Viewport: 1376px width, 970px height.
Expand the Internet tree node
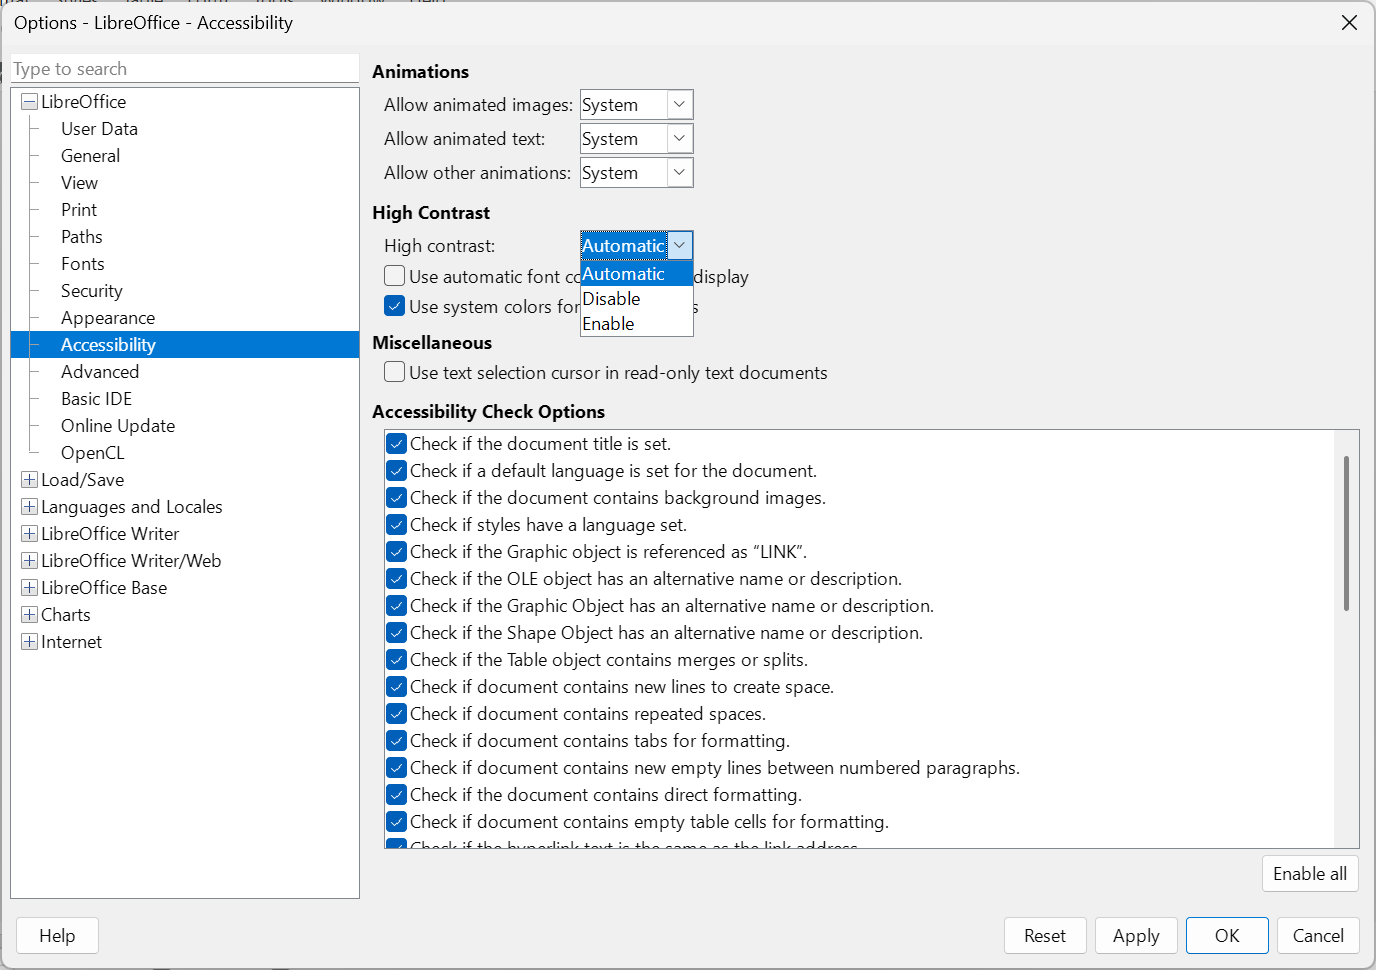[x=29, y=642]
